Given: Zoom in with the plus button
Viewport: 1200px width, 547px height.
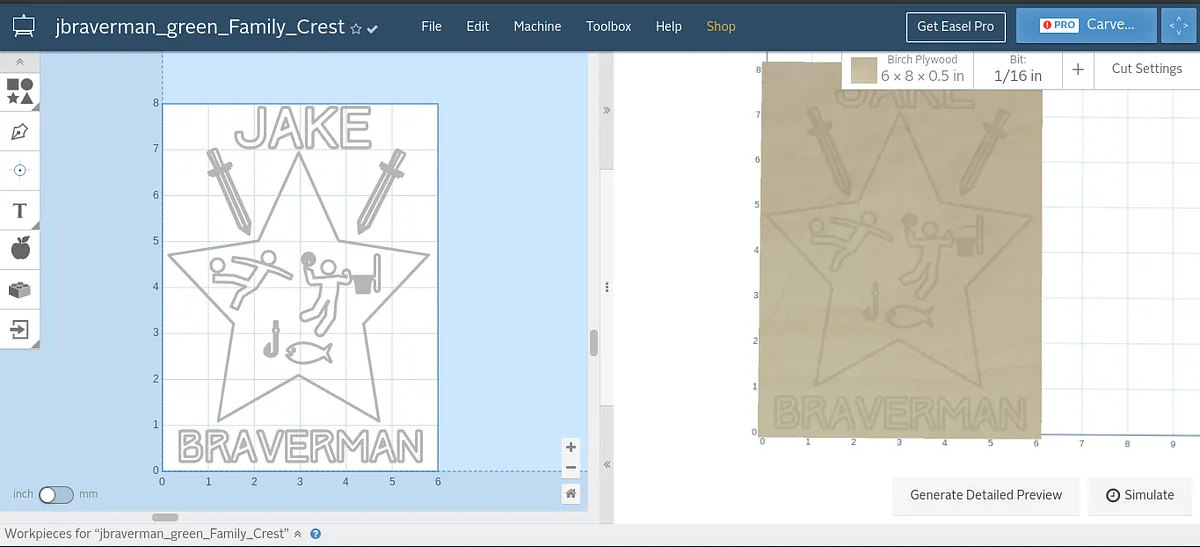Looking at the screenshot, I should click(570, 448).
